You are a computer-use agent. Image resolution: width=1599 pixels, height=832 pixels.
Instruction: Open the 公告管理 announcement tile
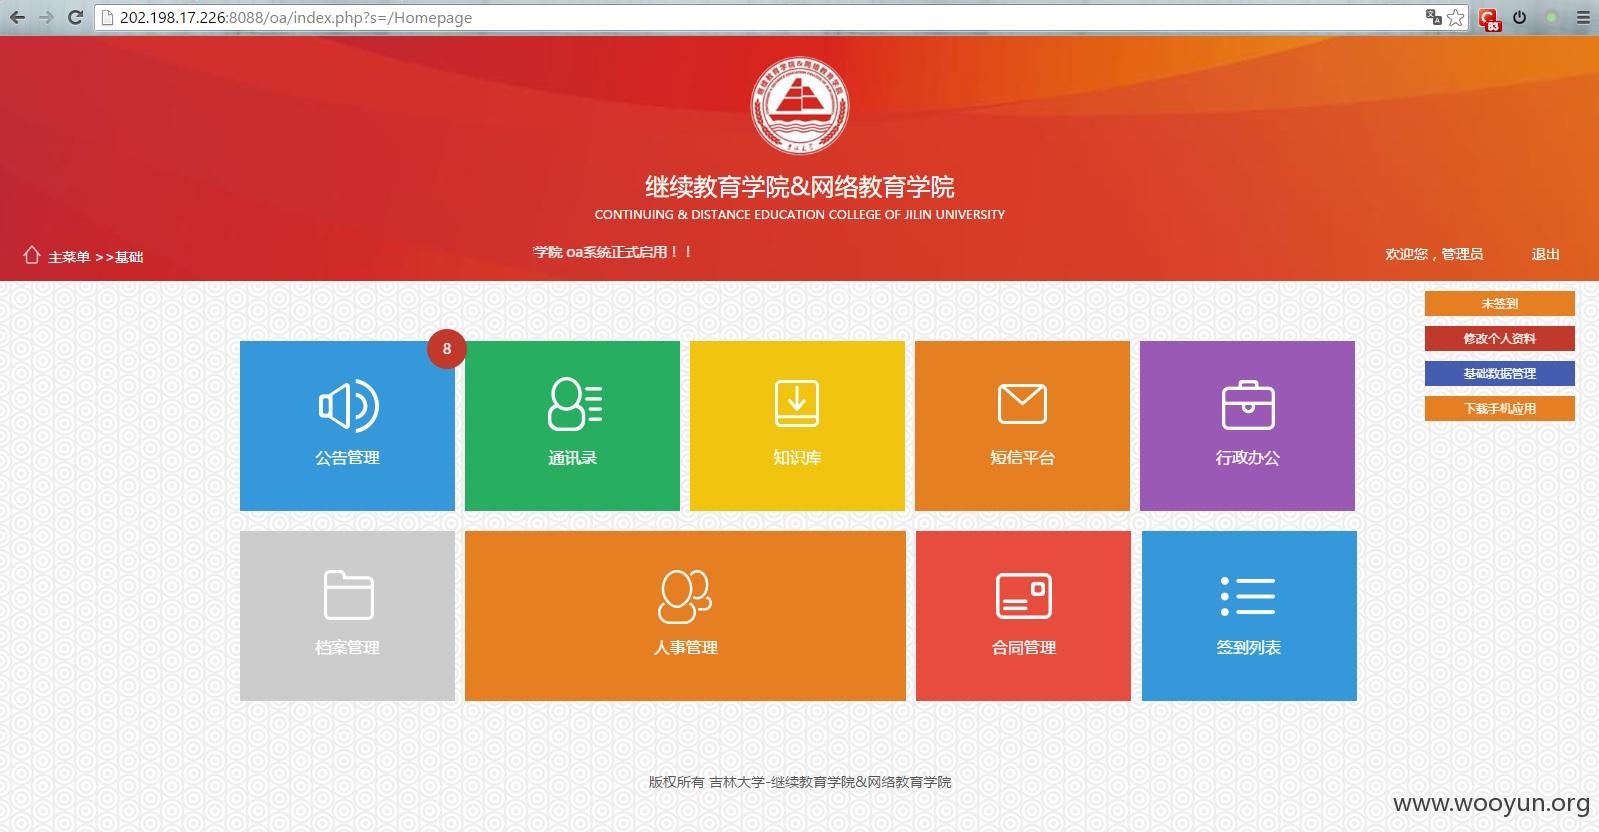(x=347, y=426)
